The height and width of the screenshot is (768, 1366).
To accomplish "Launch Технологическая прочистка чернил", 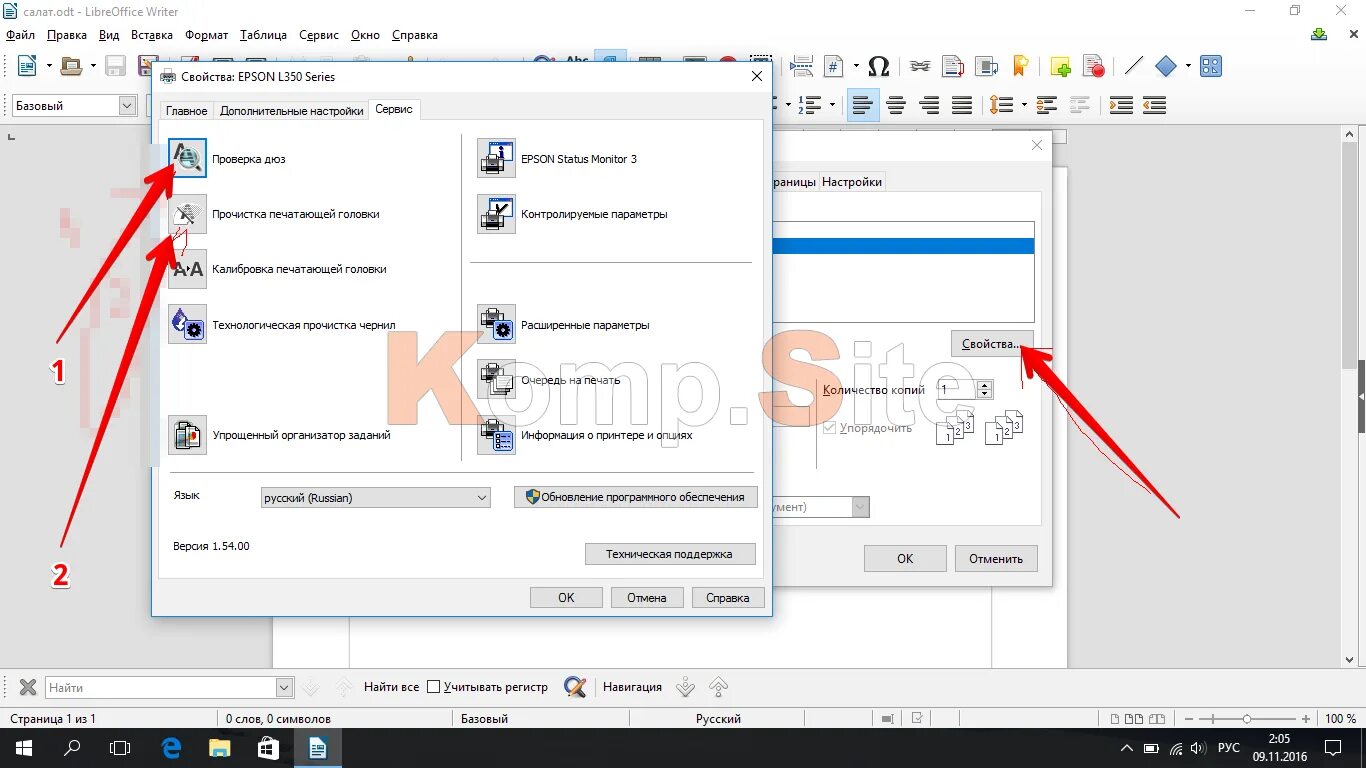I will click(x=187, y=325).
